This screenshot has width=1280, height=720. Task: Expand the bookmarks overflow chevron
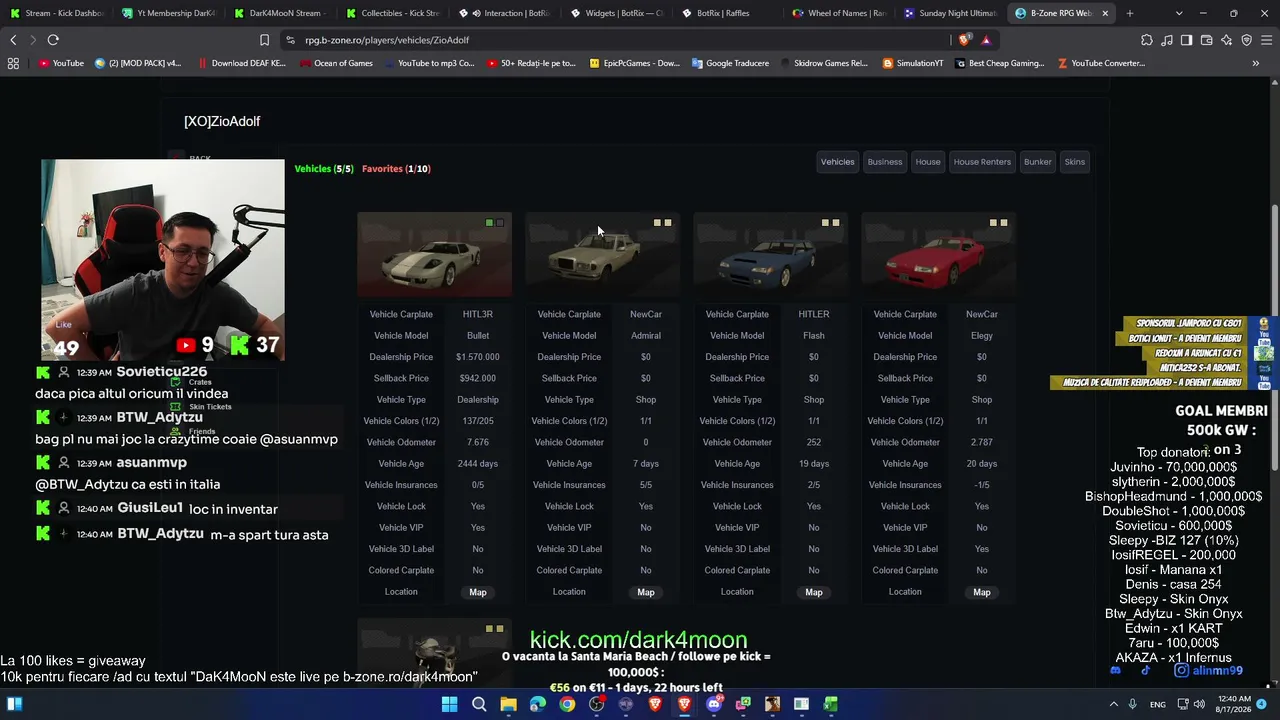point(1256,63)
